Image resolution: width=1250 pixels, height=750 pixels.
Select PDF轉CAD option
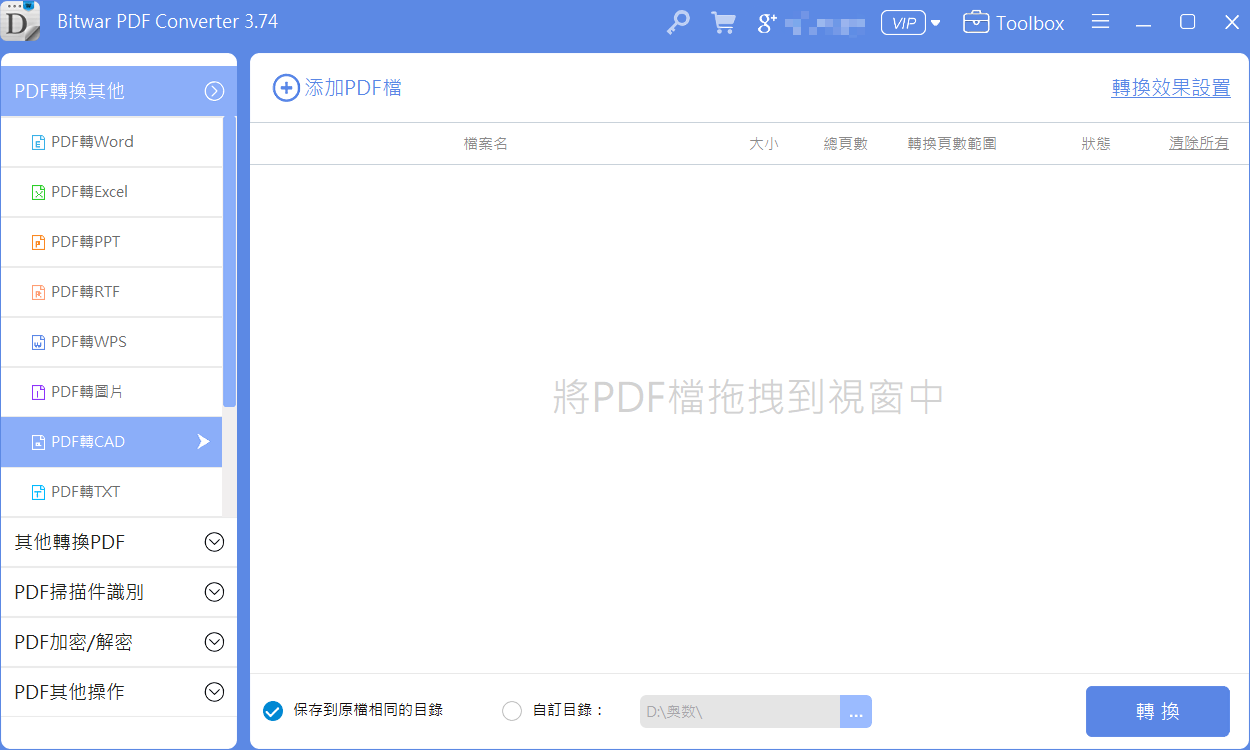click(111, 442)
